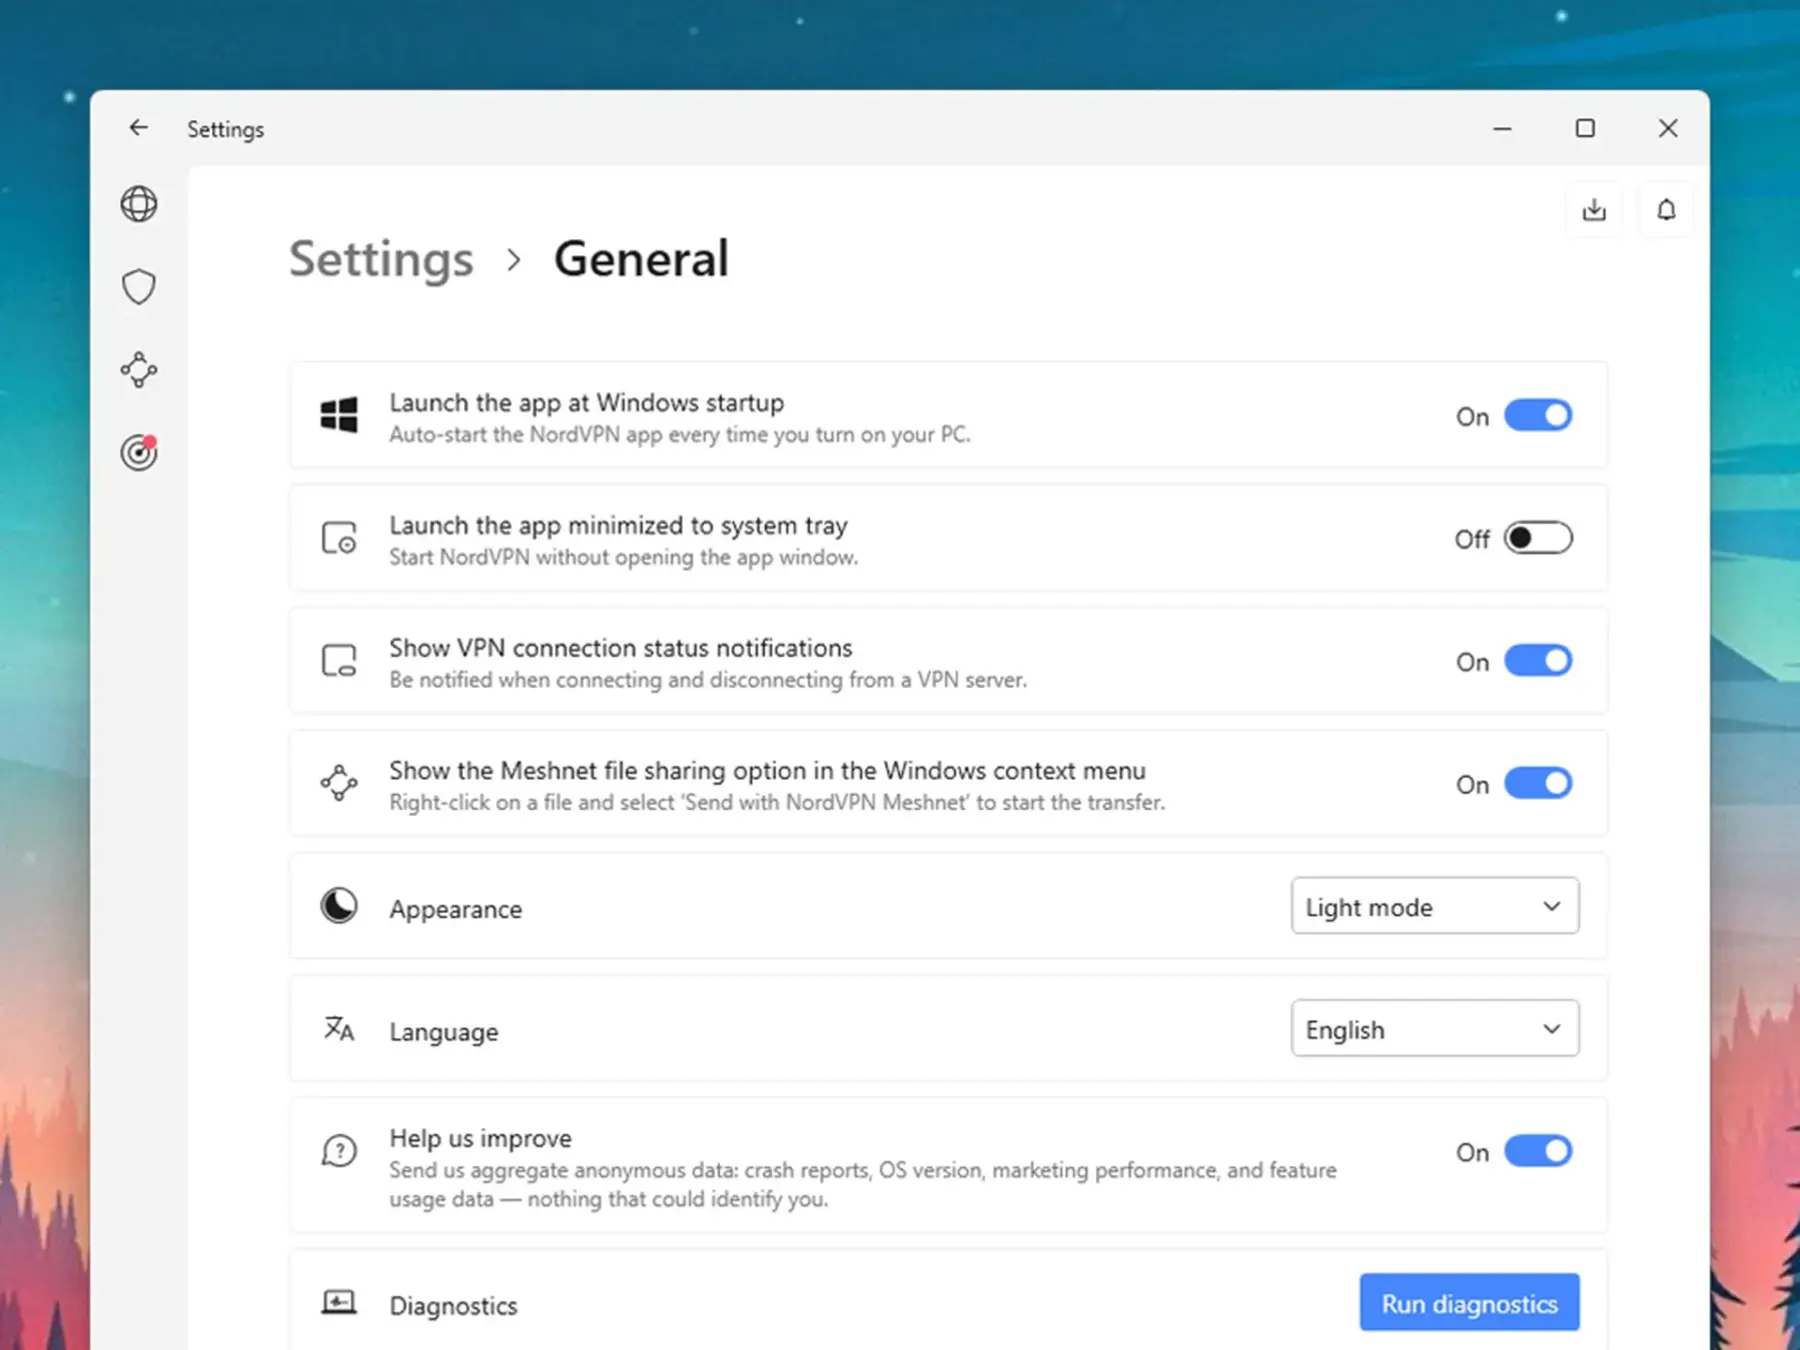
Task: Open the notifications bell icon
Action: click(1666, 209)
